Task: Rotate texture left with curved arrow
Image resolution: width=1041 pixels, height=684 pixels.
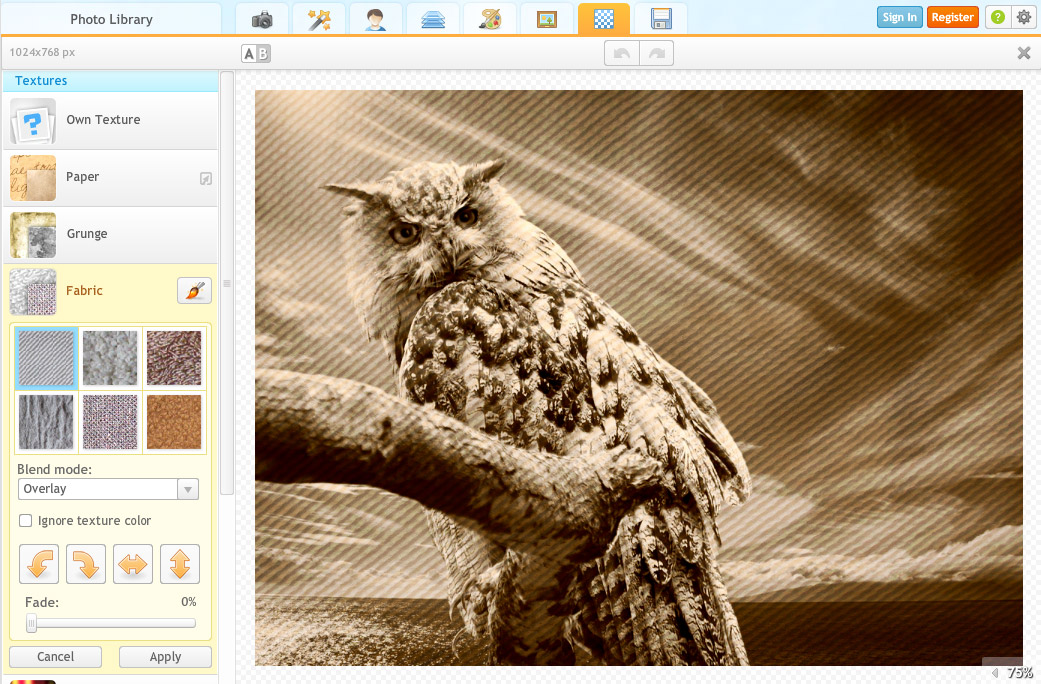Action: click(x=39, y=564)
